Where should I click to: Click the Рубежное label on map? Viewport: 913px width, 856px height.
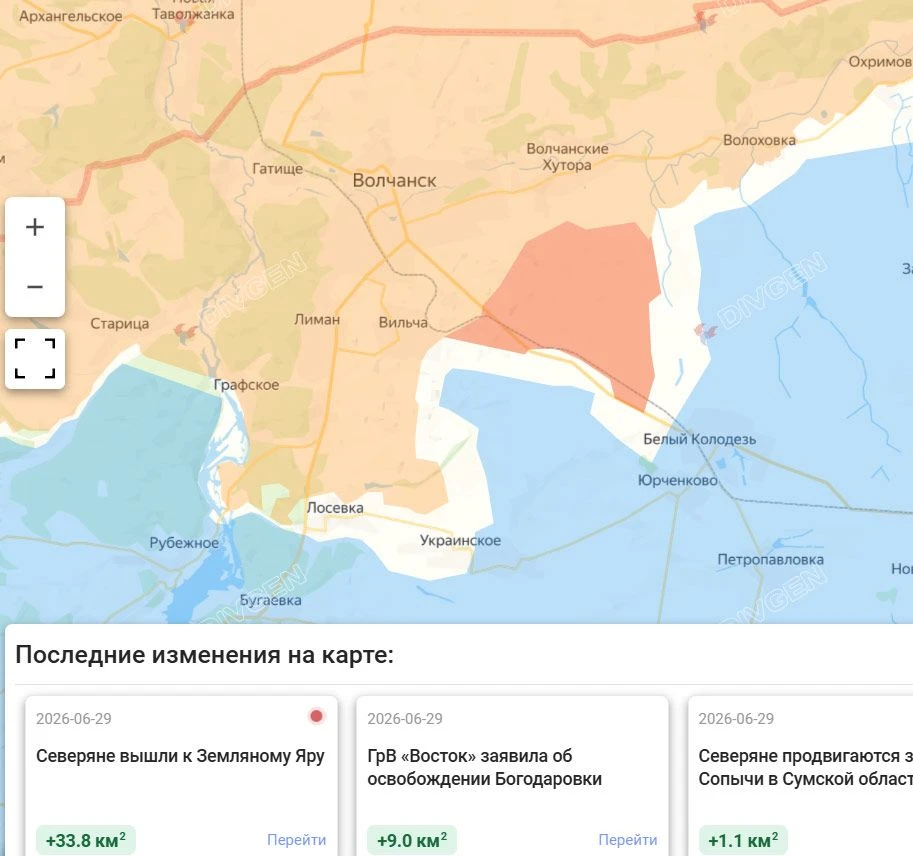184,543
